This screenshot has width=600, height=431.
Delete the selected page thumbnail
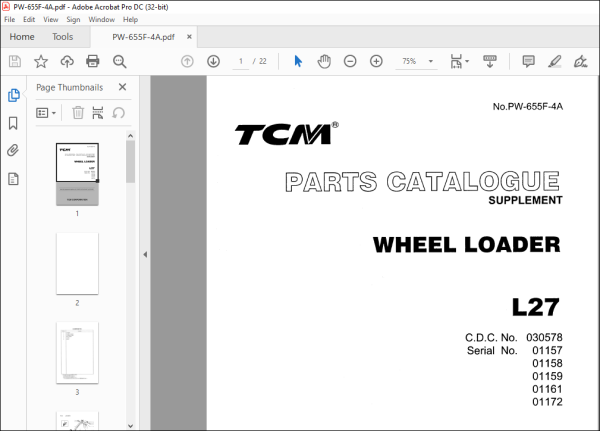(78, 113)
